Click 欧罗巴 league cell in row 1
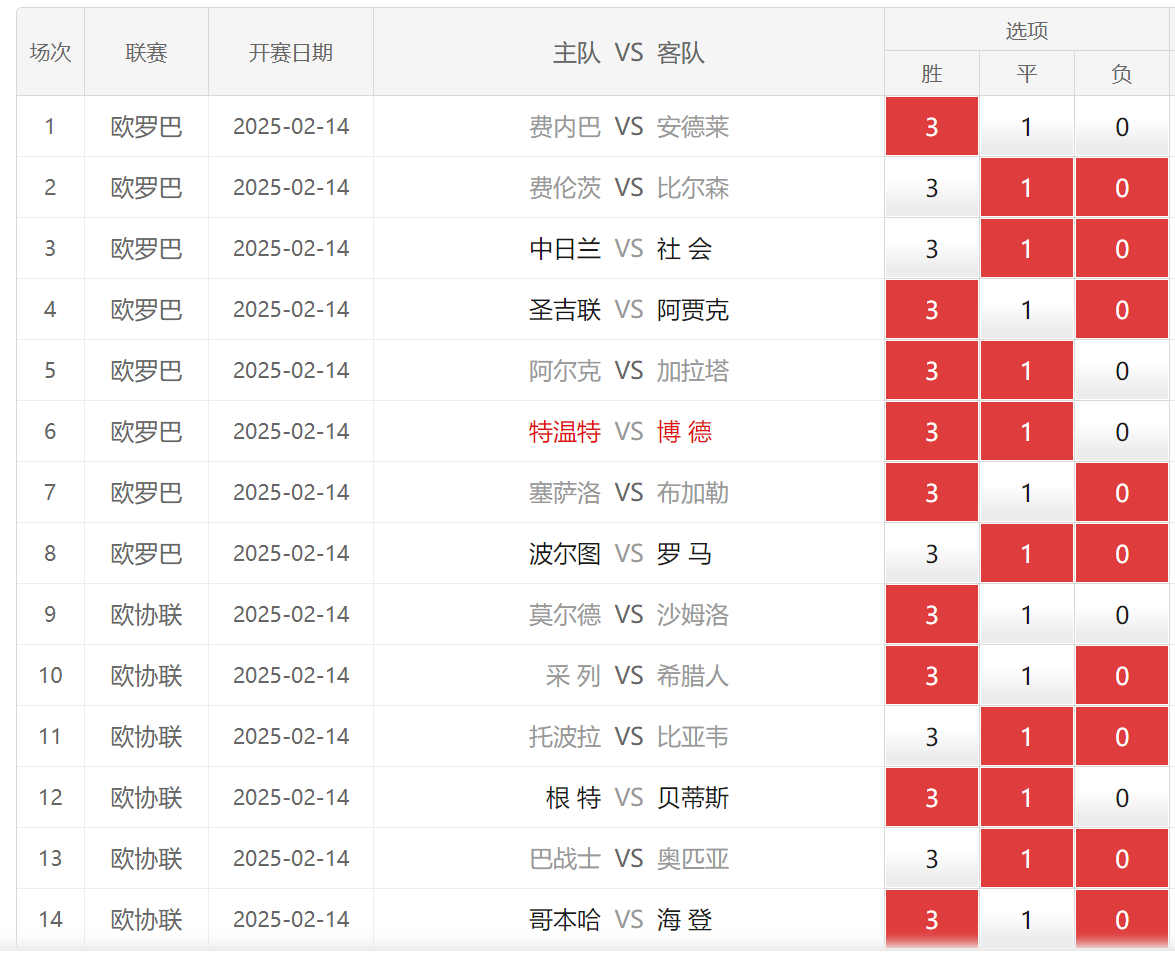 tap(146, 127)
